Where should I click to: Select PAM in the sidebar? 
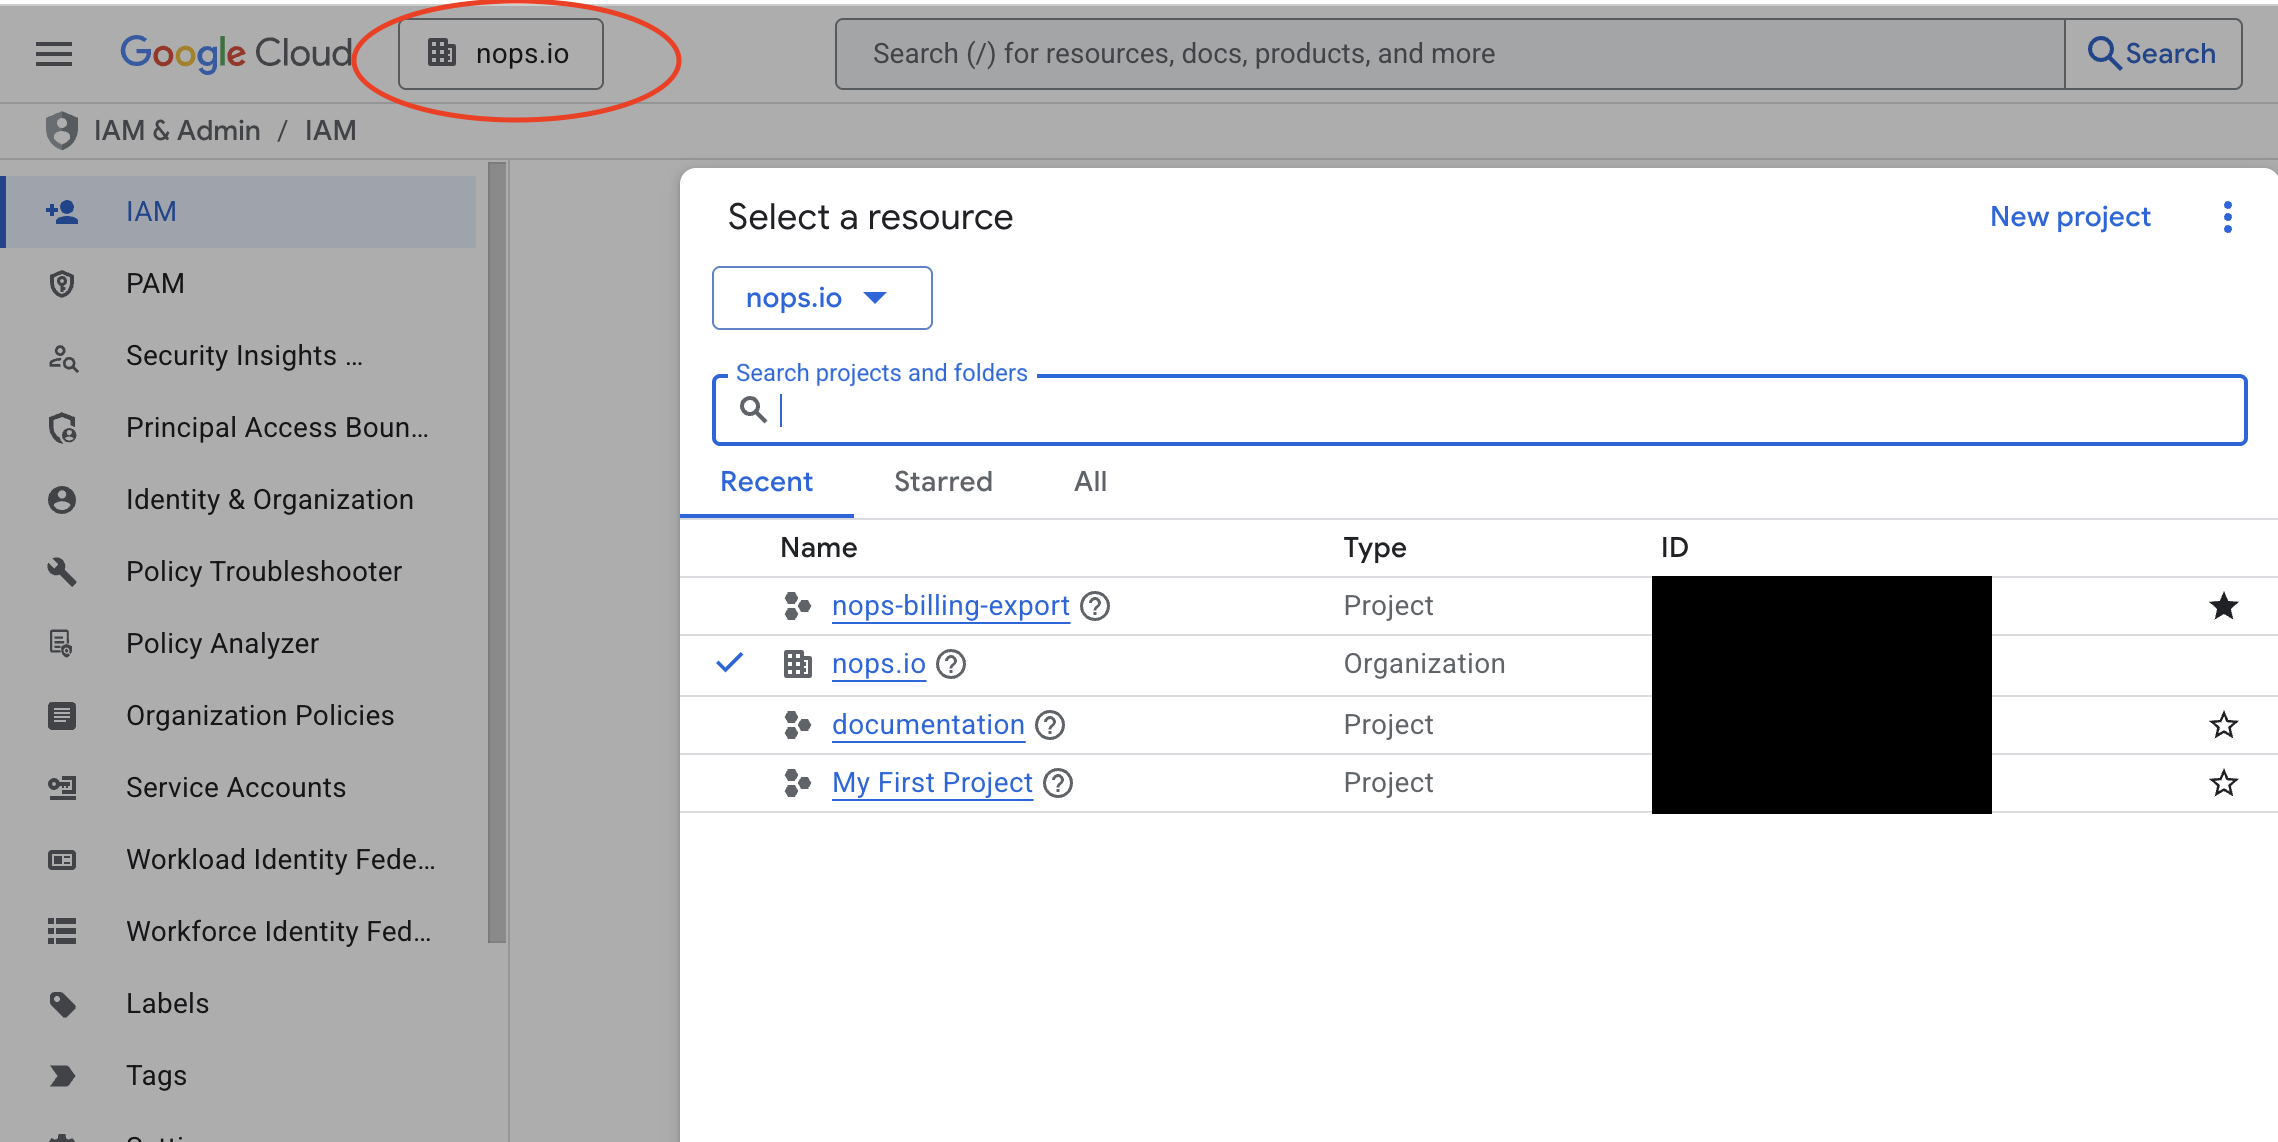tap(154, 283)
